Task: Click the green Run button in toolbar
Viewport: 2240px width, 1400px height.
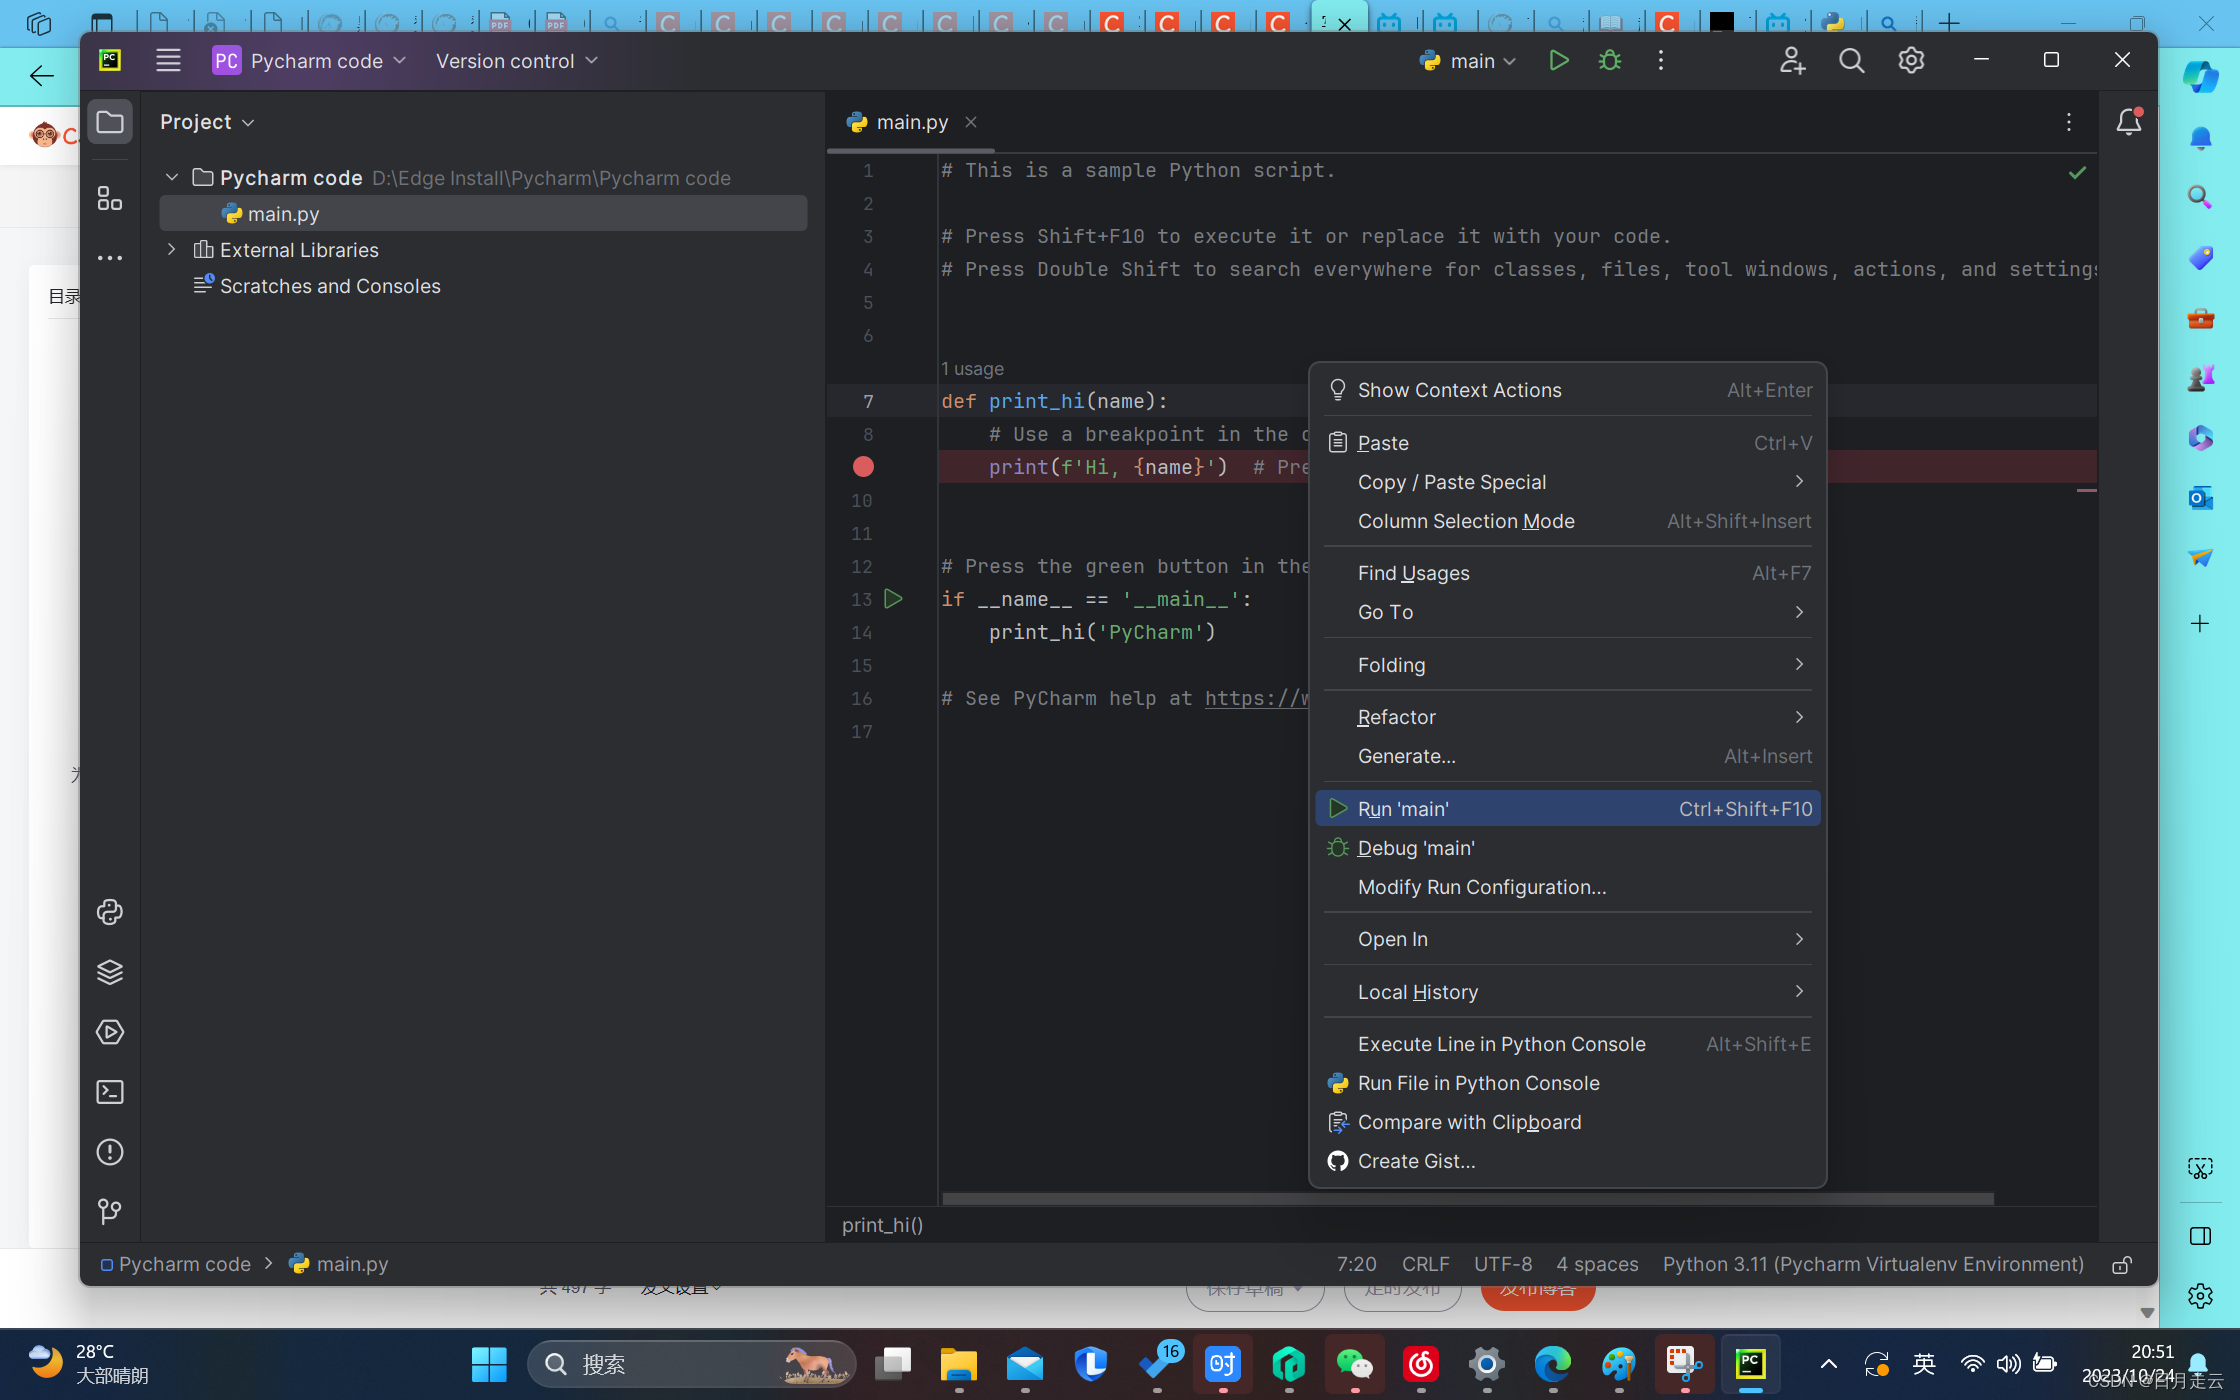Action: point(1558,61)
